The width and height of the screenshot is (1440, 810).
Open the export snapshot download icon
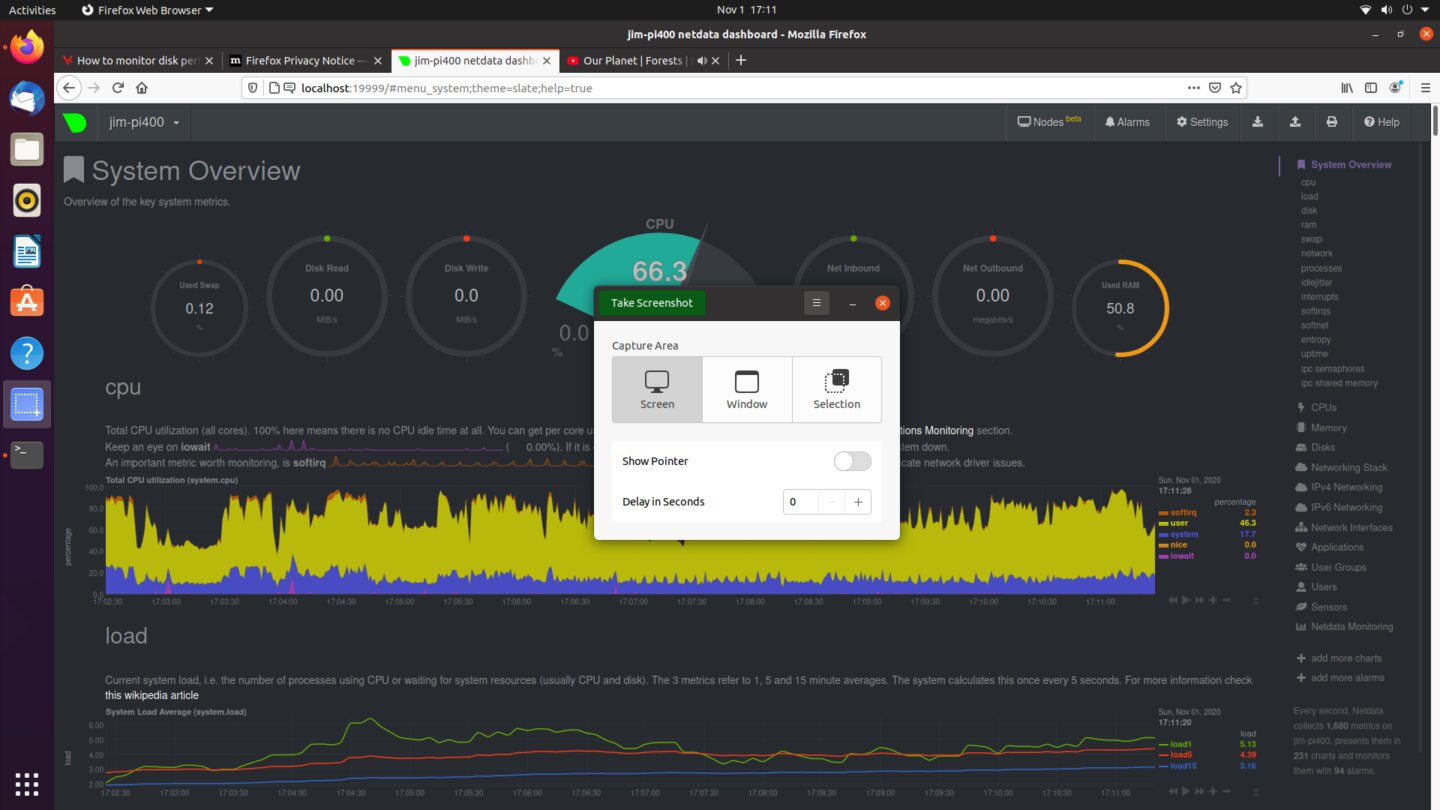[1257, 122]
